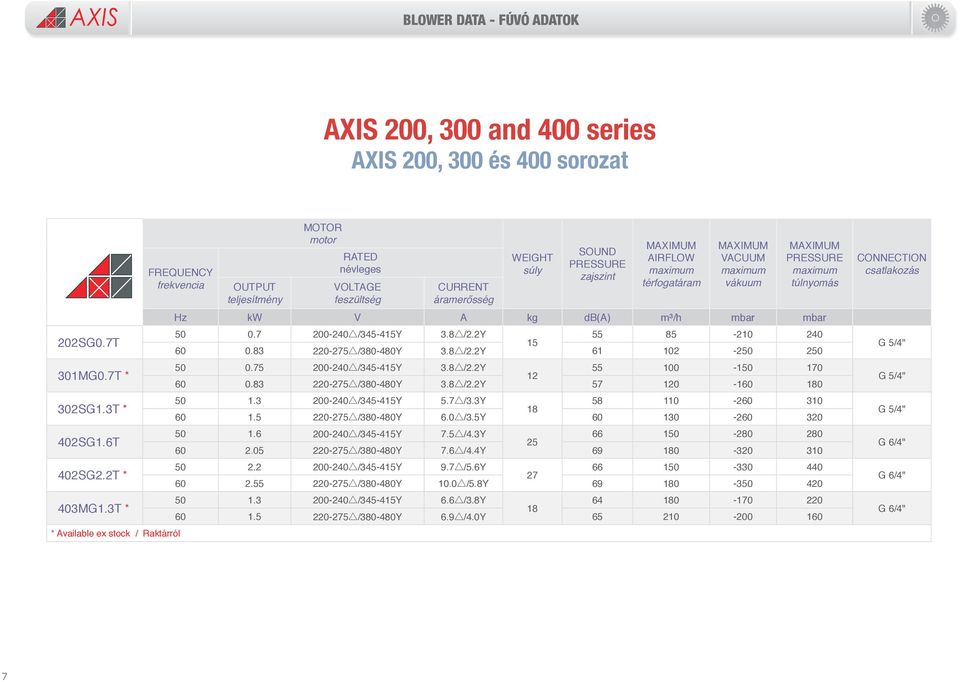960x682 pixels.
Task: Click the 61 dB(A) sound pressure value
Action: tap(597, 351)
